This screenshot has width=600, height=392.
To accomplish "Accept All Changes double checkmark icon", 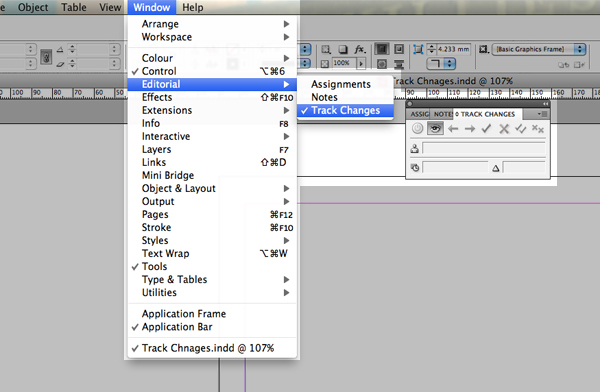I will [x=521, y=129].
